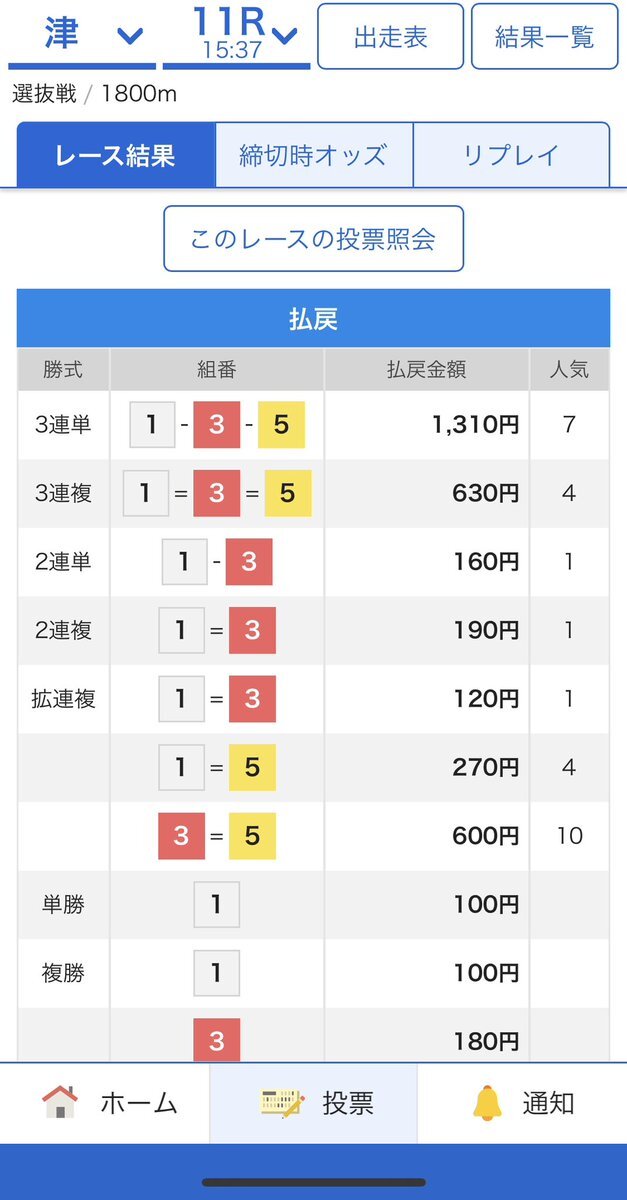This screenshot has width=627, height=1200.
Task: Select the レース結果 tab
Action: pos(115,155)
